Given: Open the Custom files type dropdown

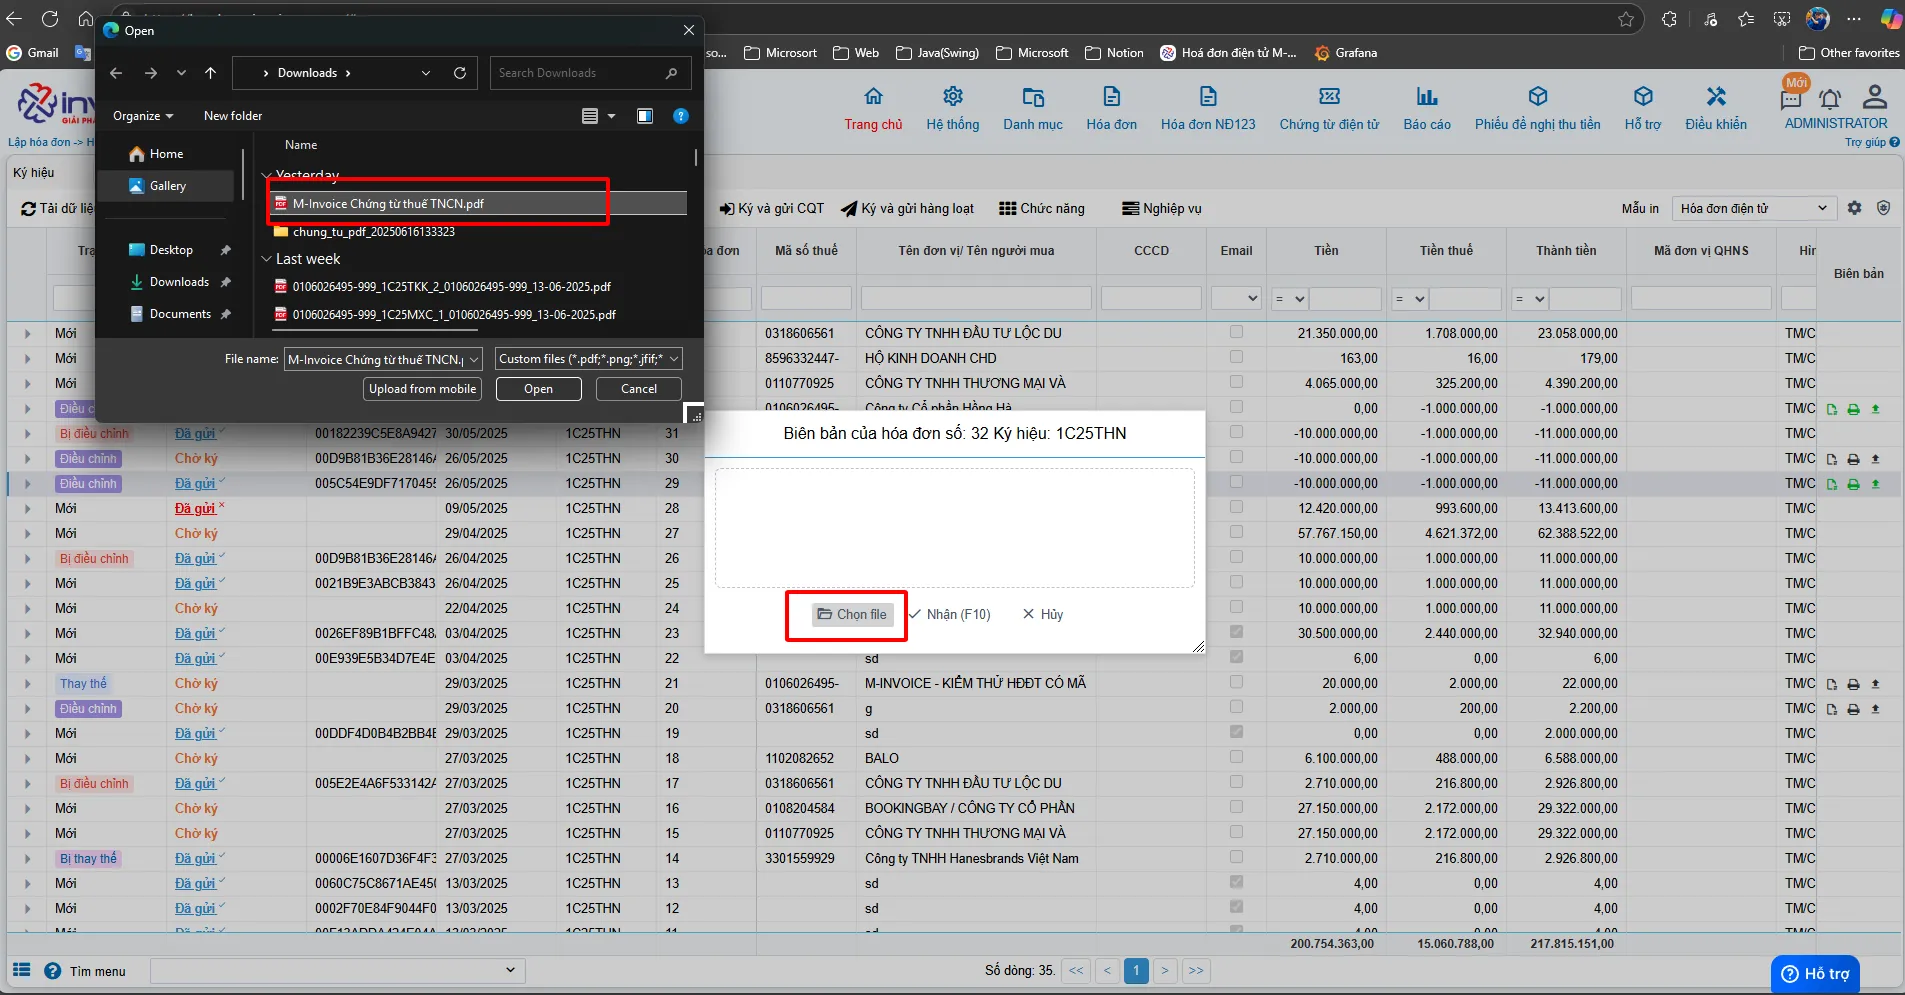Looking at the screenshot, I should [589, 359].
